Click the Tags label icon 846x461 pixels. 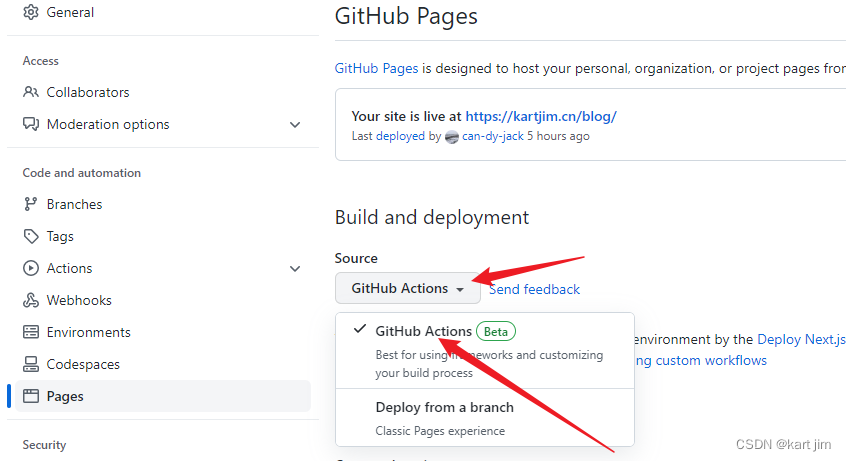30,236
